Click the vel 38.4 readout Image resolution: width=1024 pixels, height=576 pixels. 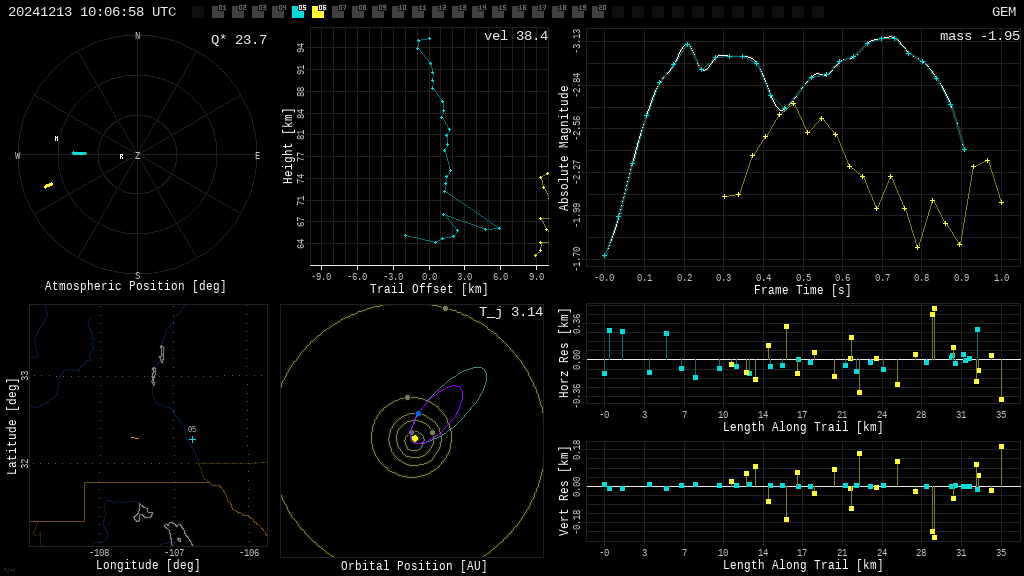pos(515,37)
